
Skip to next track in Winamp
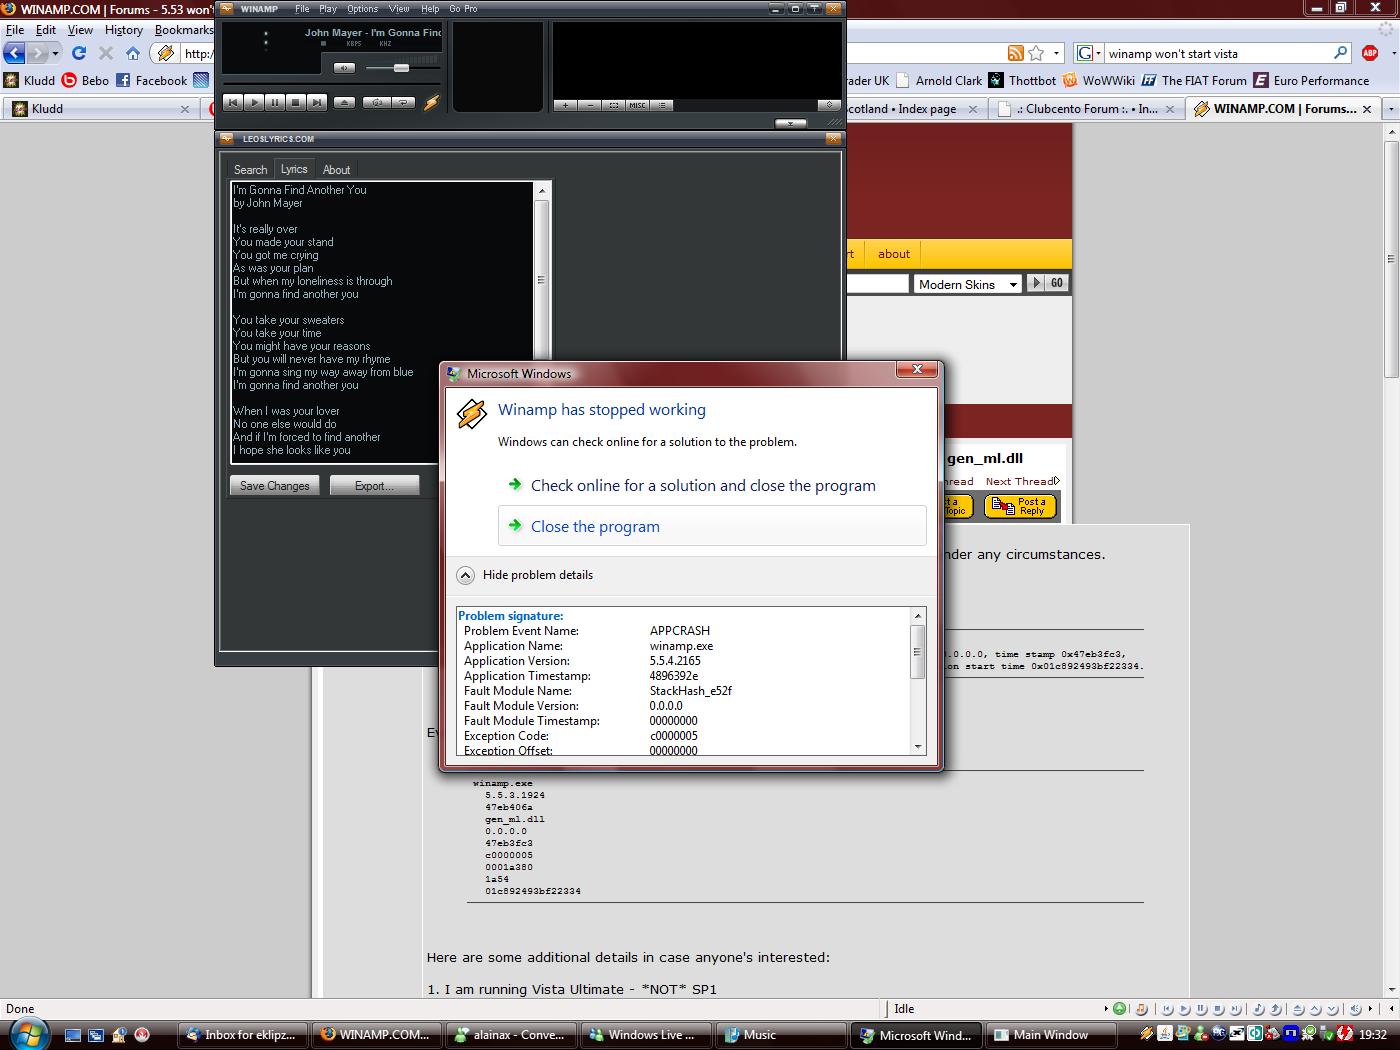coord(316,102)
